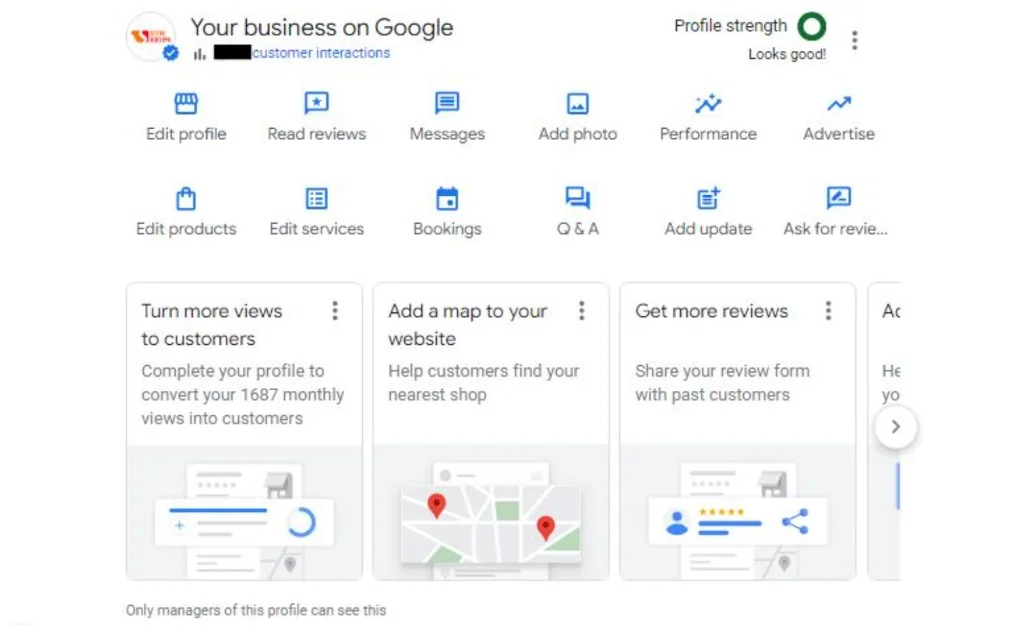Click the Profile strength green ring

pyautogui.click(x=812, y=26)
